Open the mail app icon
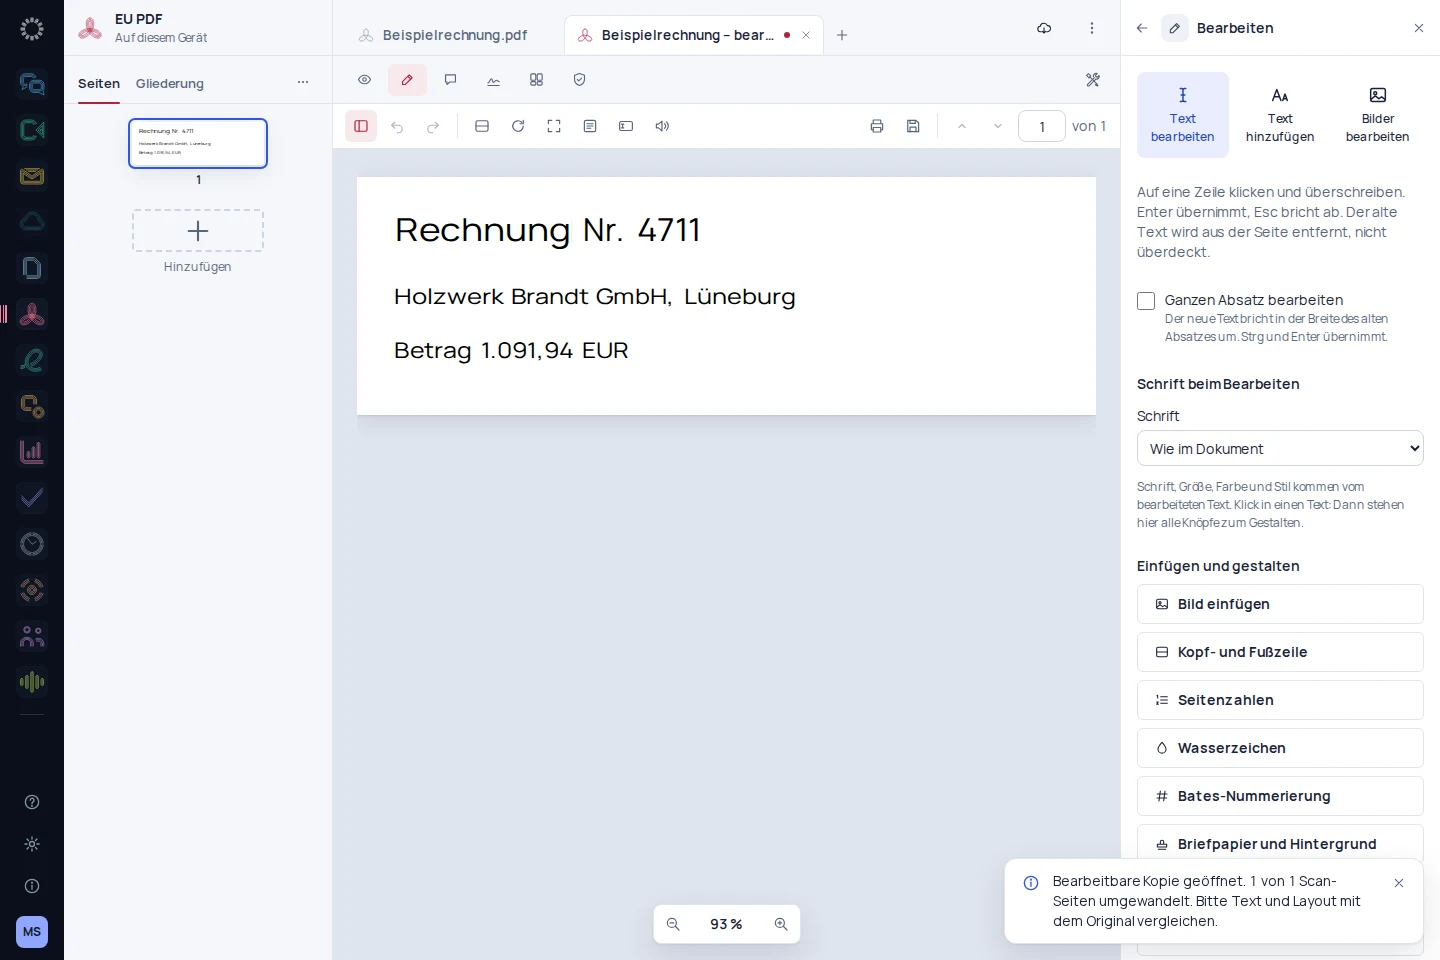Screen dimensions: 1440x960 point(32,176)
